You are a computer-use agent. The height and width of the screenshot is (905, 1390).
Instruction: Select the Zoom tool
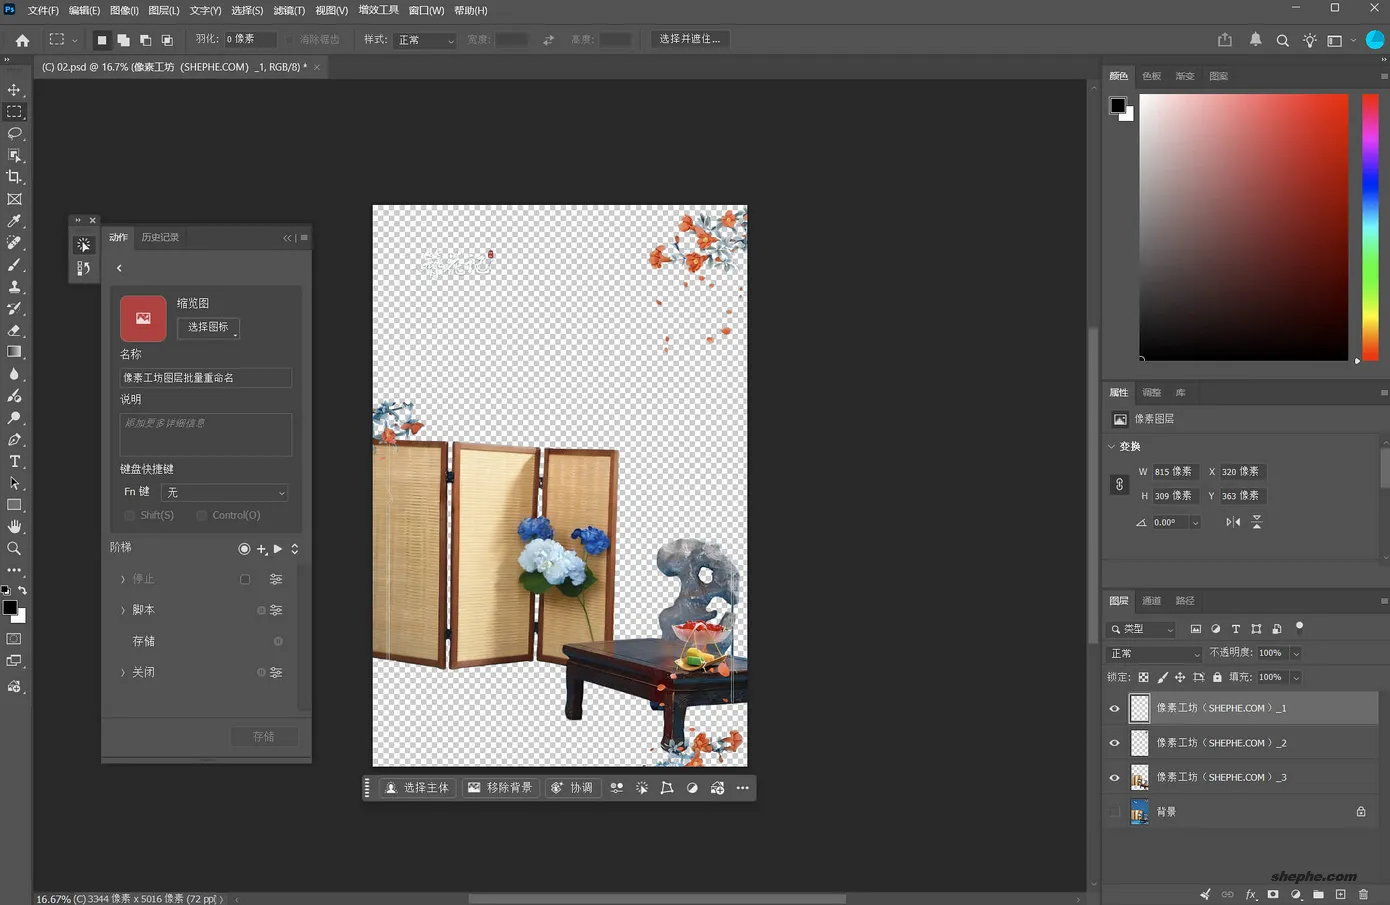coord(14,549)
